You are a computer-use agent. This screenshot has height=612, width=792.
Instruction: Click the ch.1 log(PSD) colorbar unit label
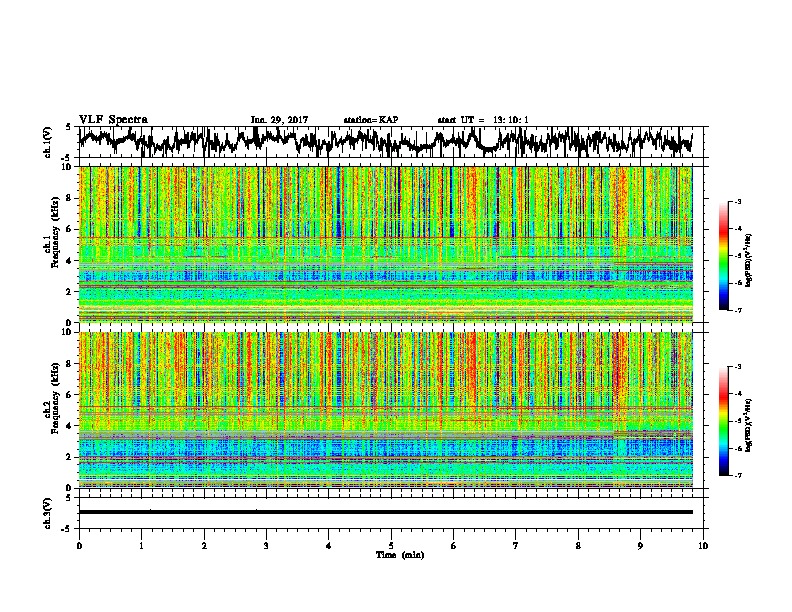pos(749,261)
